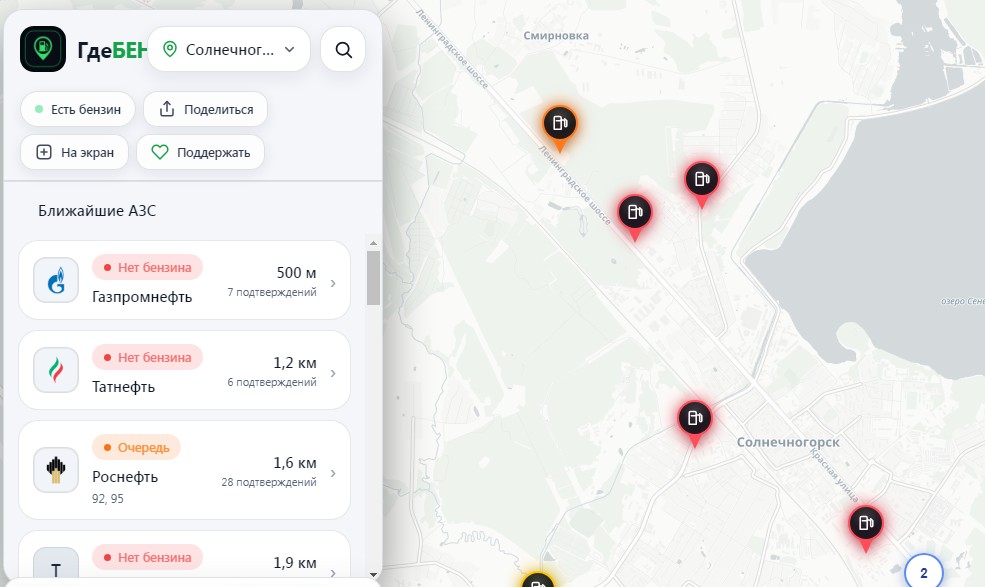Expand the Татнефть card chevron arrow
The width and height of the screenshot is (985, 587).
(x=333, y=373)
